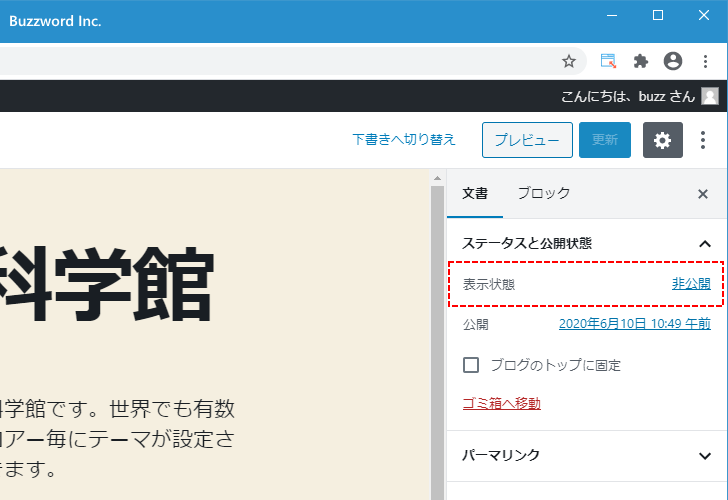Open the publish date 2020年6月10日 link
This screenshot has width=728, height=500.
click(635, 324)
